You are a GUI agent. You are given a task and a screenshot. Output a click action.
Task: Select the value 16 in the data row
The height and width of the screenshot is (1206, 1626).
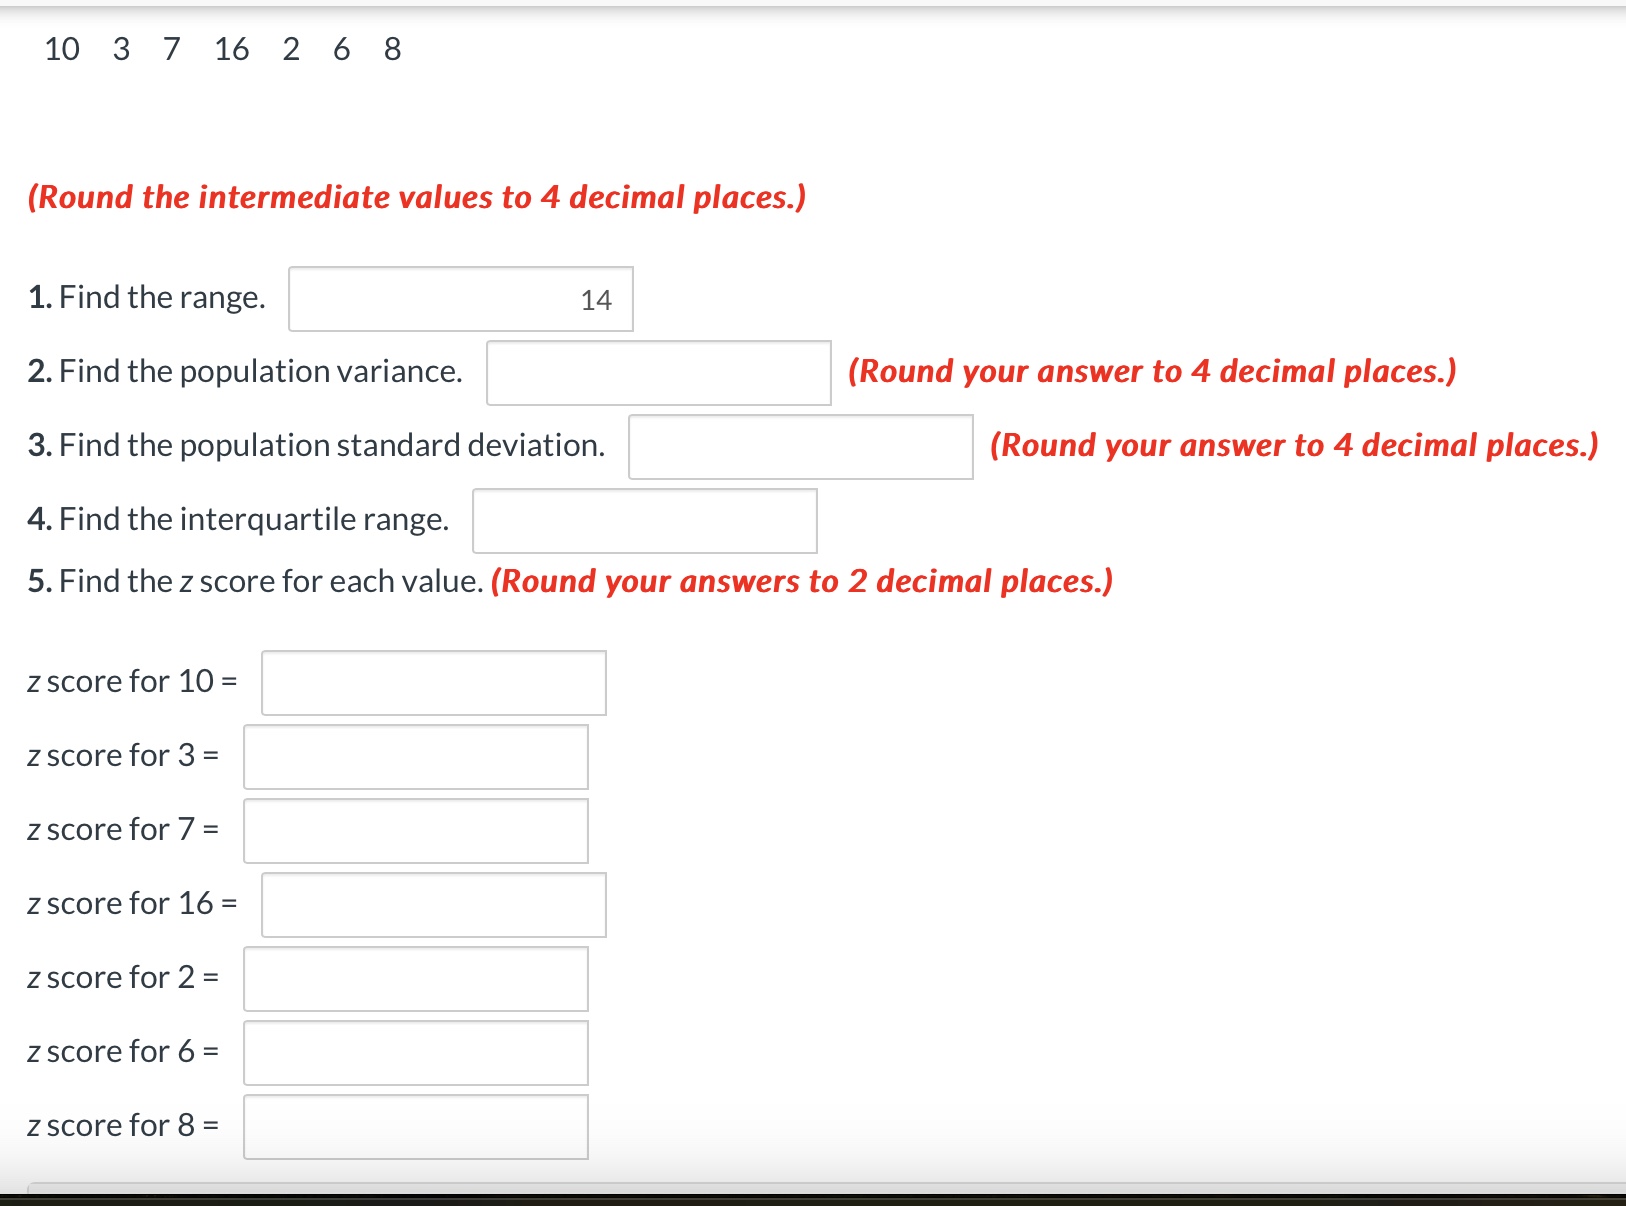[231, 48]
